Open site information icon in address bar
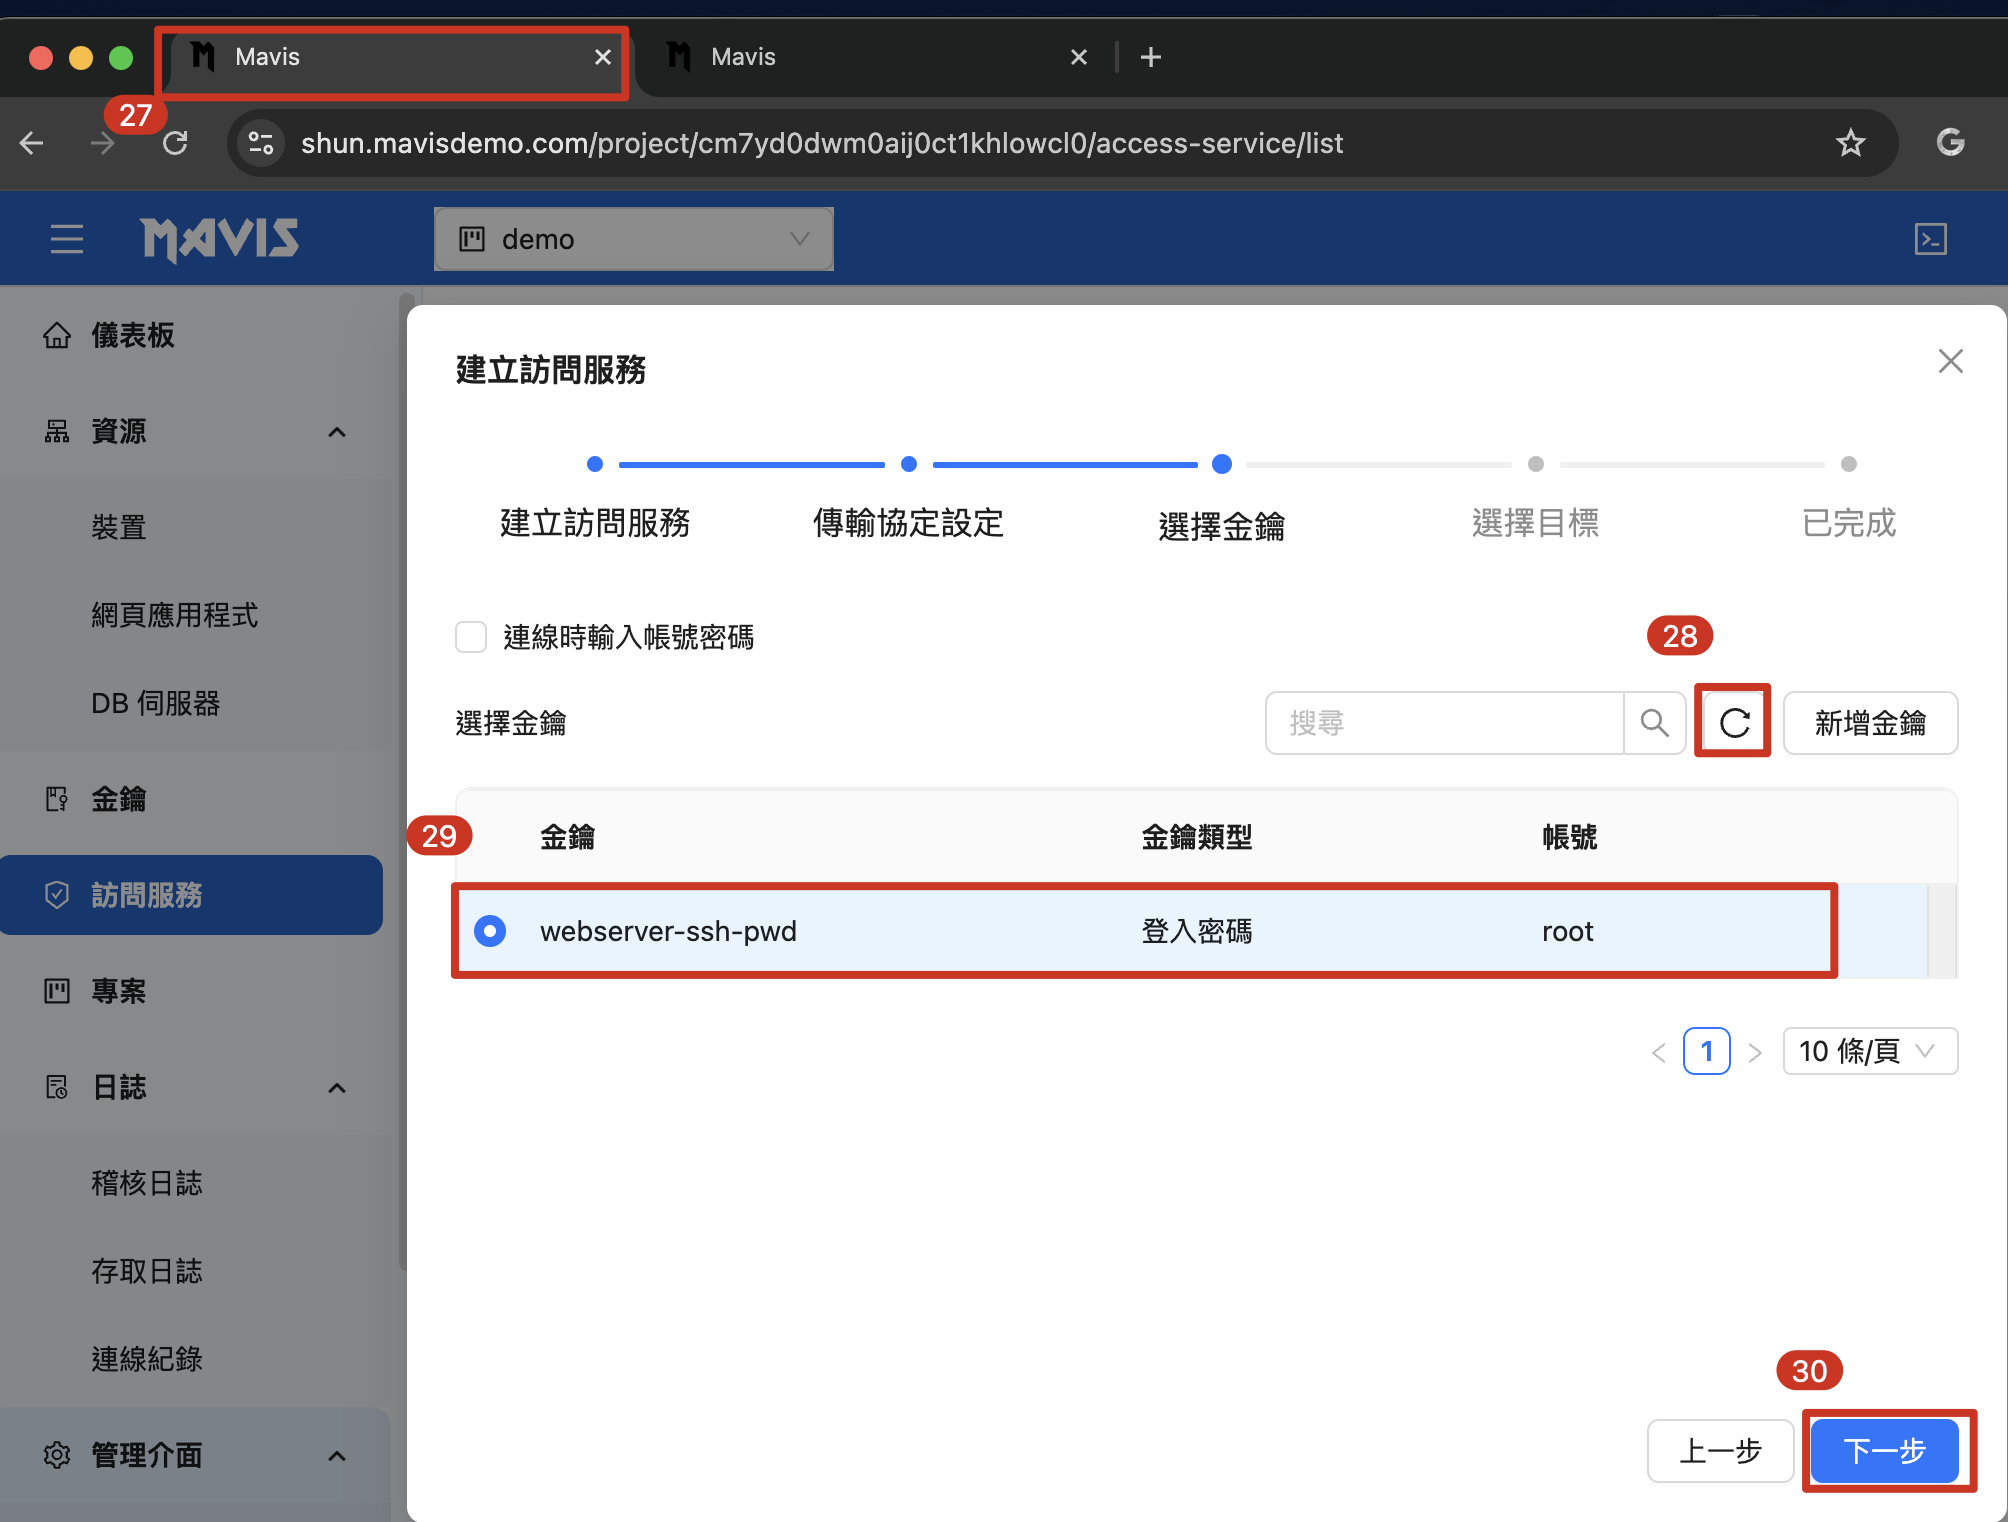Image resolution: width=2008 pixels, height=1522 pixels. pyautogui.click(x=261, y=143)
